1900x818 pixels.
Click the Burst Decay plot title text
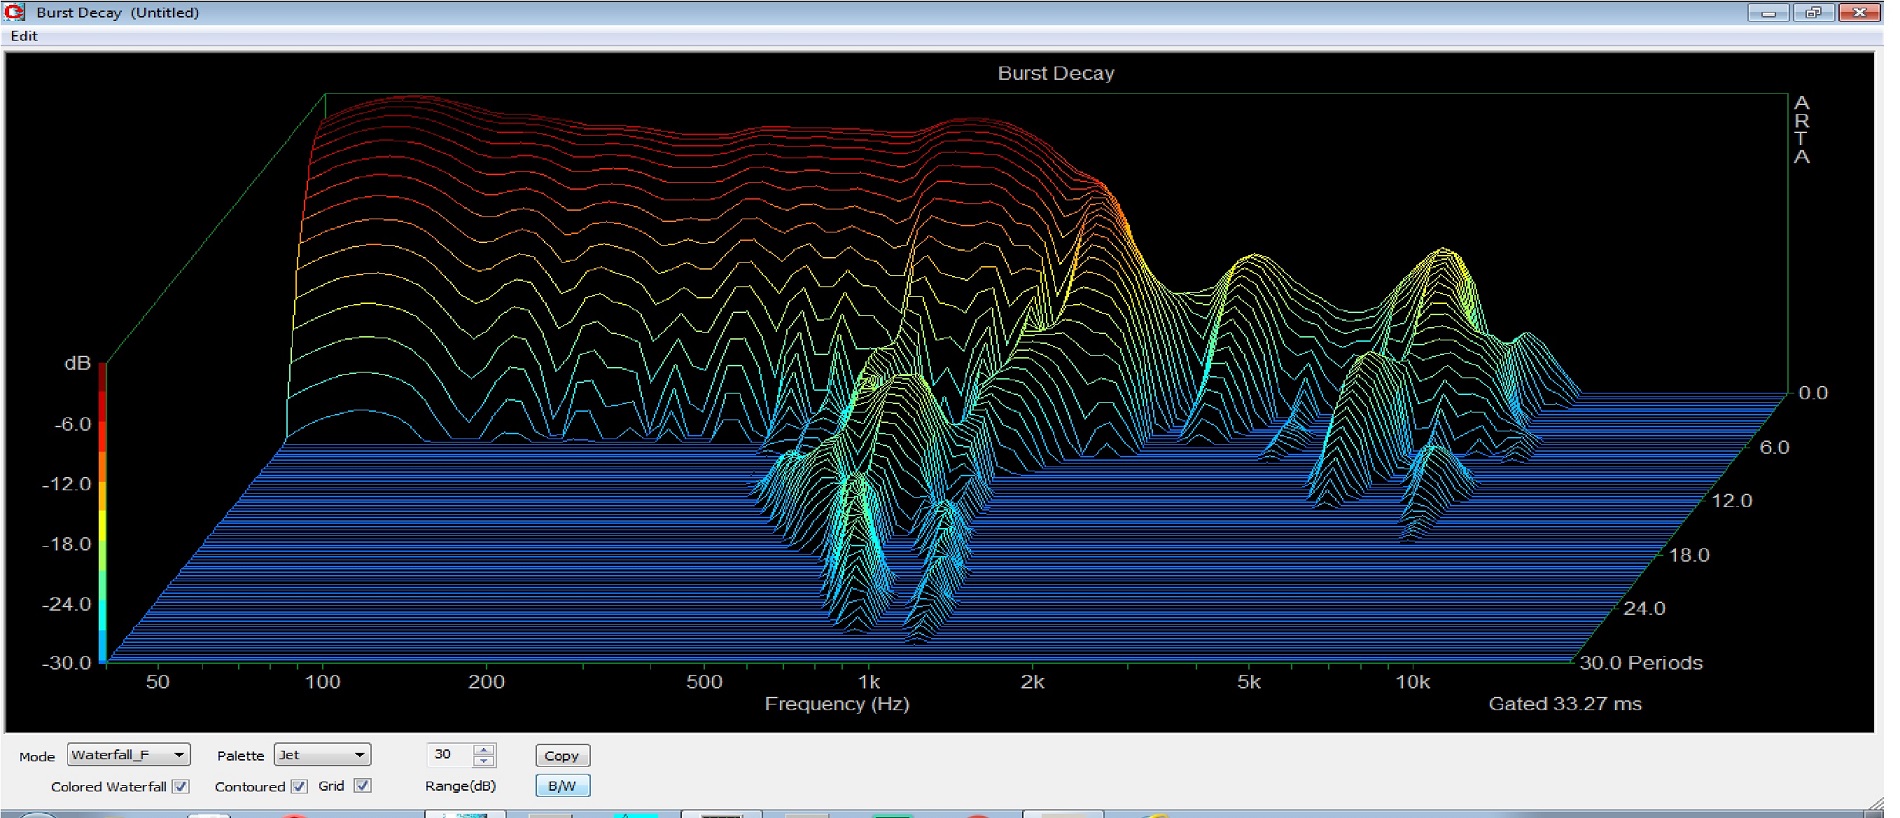click(1055, 73)
